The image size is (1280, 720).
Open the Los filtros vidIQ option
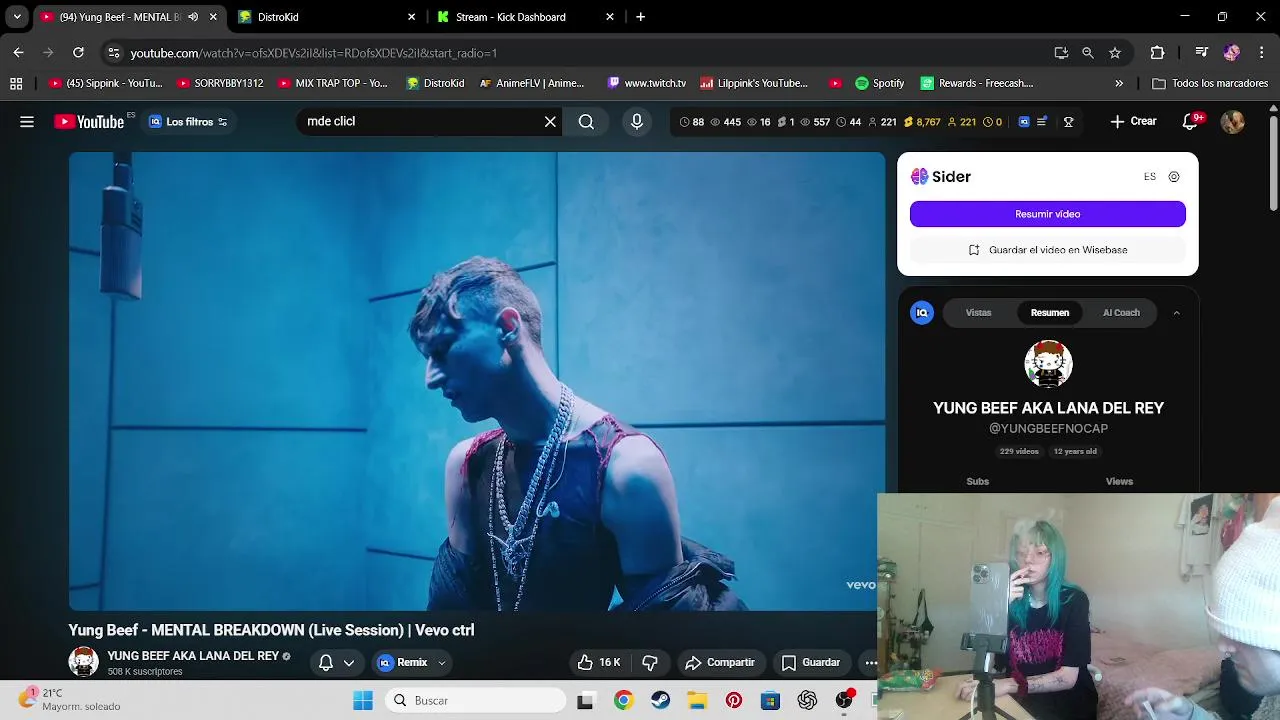[x=188, y=122]
